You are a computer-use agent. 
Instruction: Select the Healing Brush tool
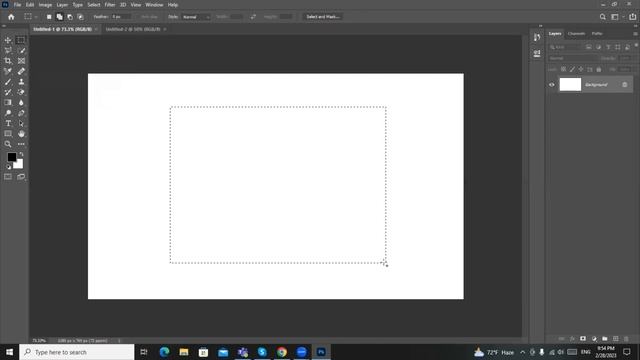(21, 71)
